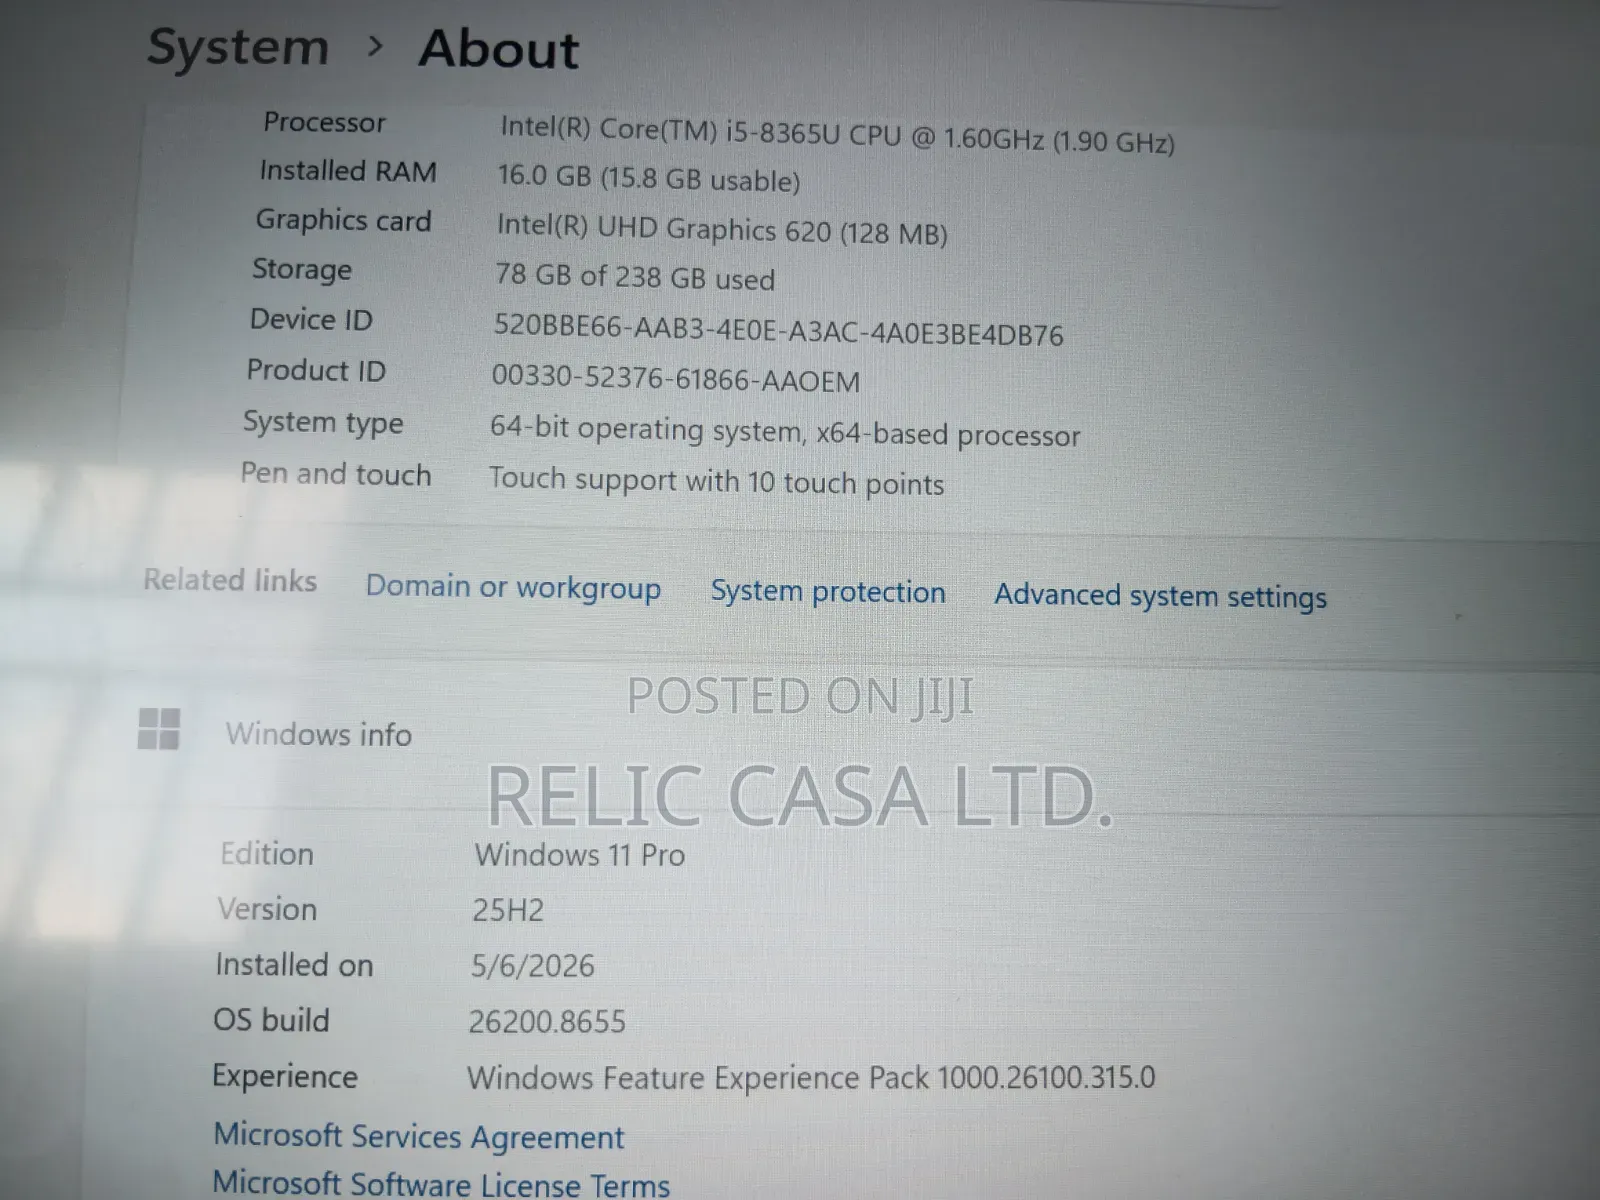Click the About page heading
This screenshot has width=1600, height=1200.
pyautogui.click(x=499, y=49)
